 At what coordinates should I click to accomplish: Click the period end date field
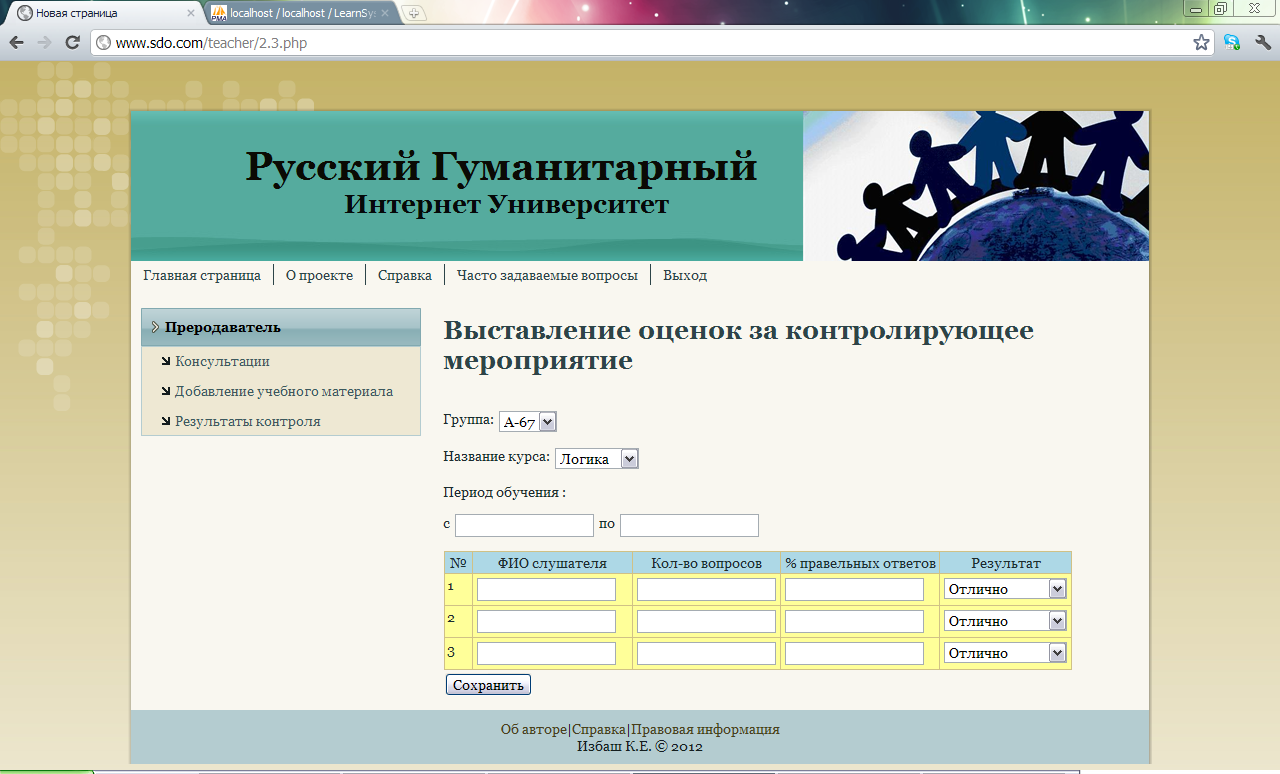(689, 525)
